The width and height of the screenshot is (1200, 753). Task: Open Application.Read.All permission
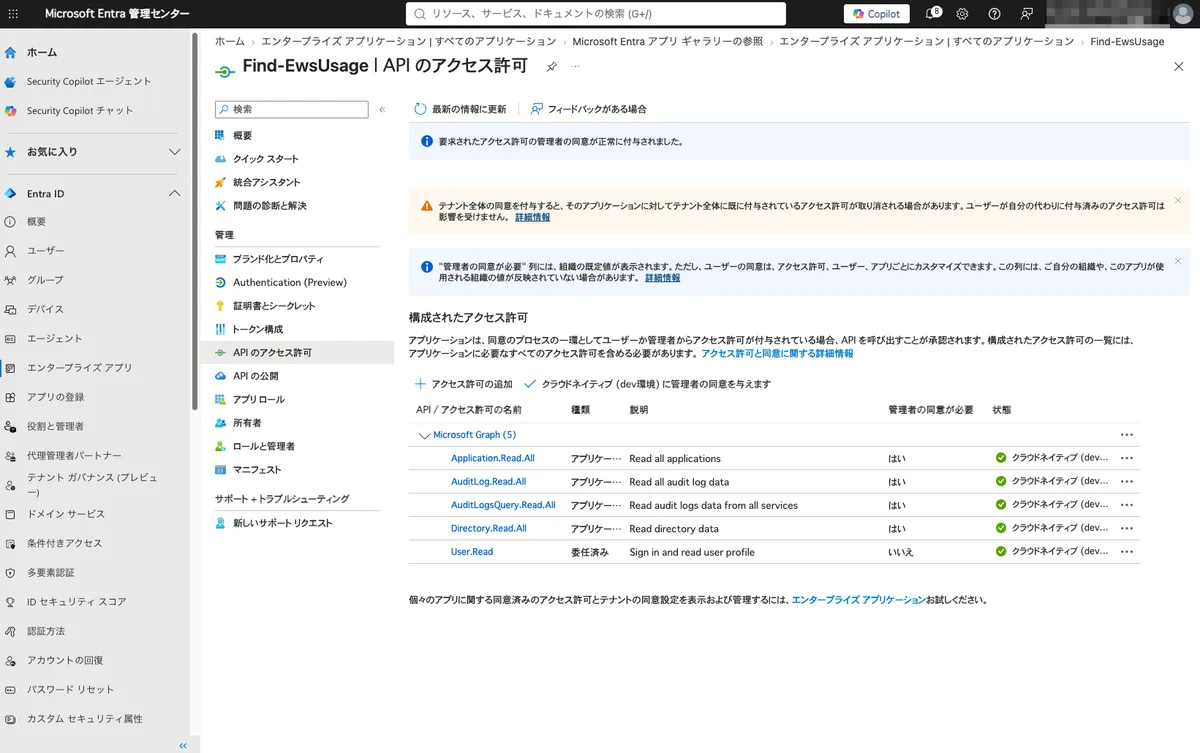[x=493, y=458]
